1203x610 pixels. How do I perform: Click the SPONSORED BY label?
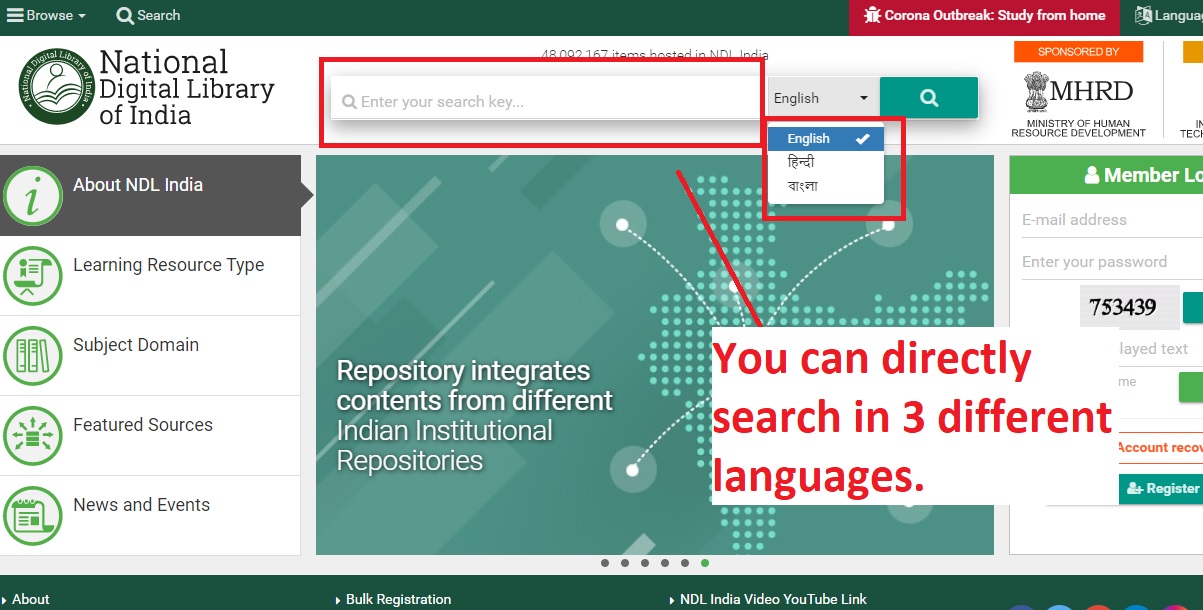tap(1078, 52)
